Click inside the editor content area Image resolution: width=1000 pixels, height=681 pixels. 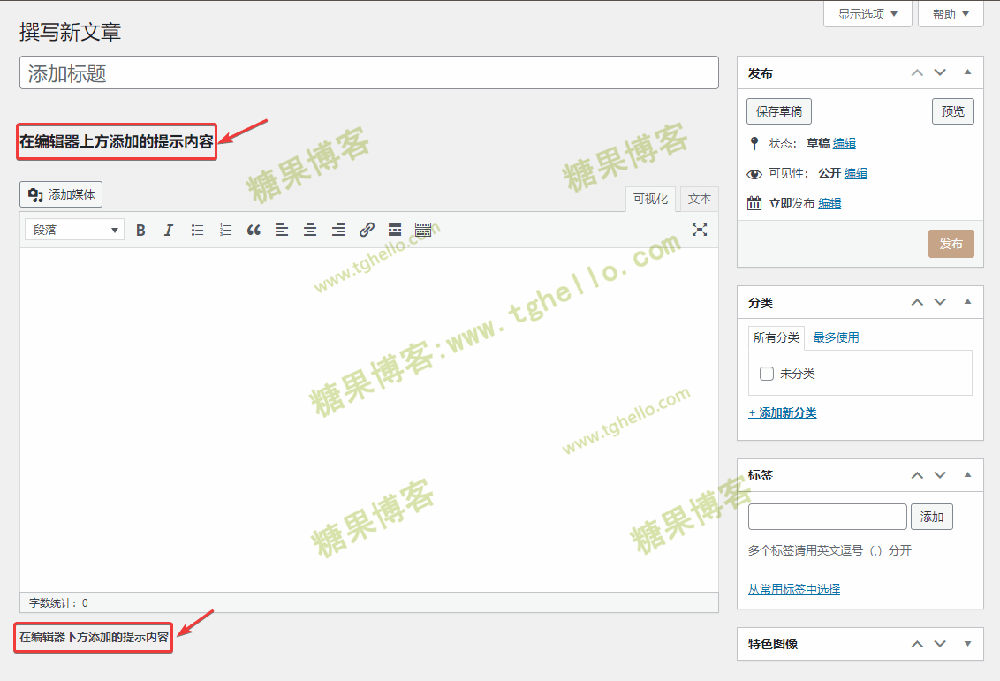tap(369, 420)
